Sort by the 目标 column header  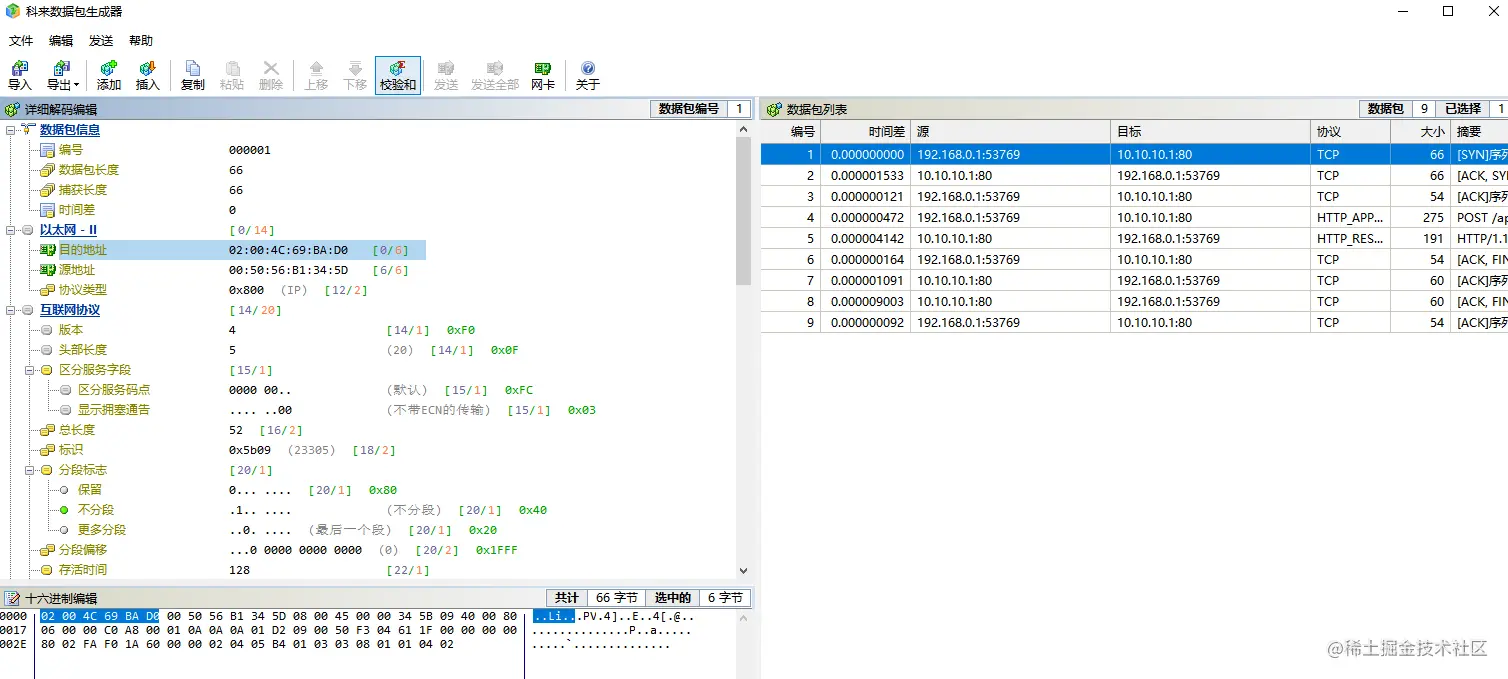pyautogui.click(x=1211, y=131)
